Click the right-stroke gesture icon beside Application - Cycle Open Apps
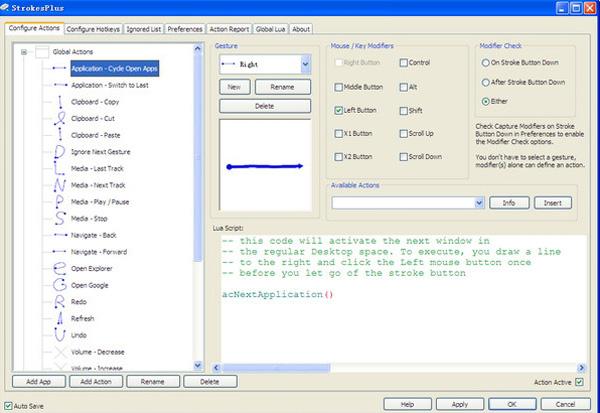Viewport: 600px width, 413px height. click(x=59, y=68)
